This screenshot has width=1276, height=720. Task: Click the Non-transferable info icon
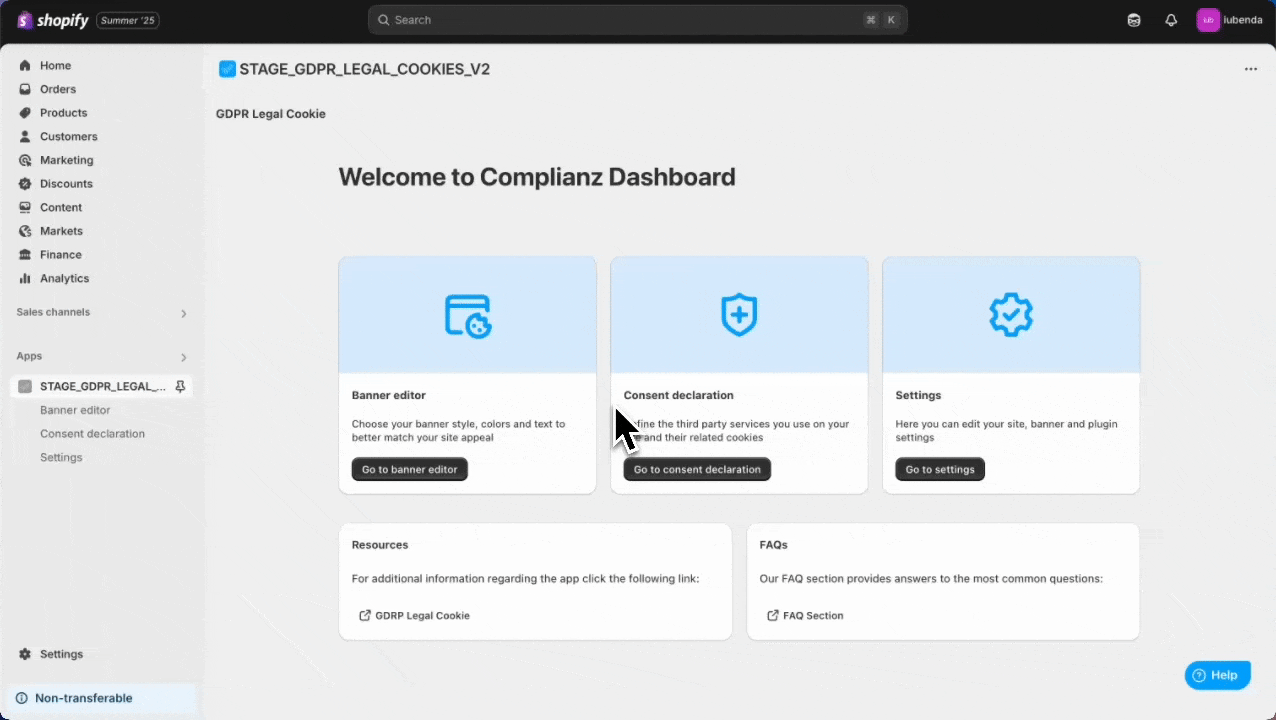(x=21, y=698)
